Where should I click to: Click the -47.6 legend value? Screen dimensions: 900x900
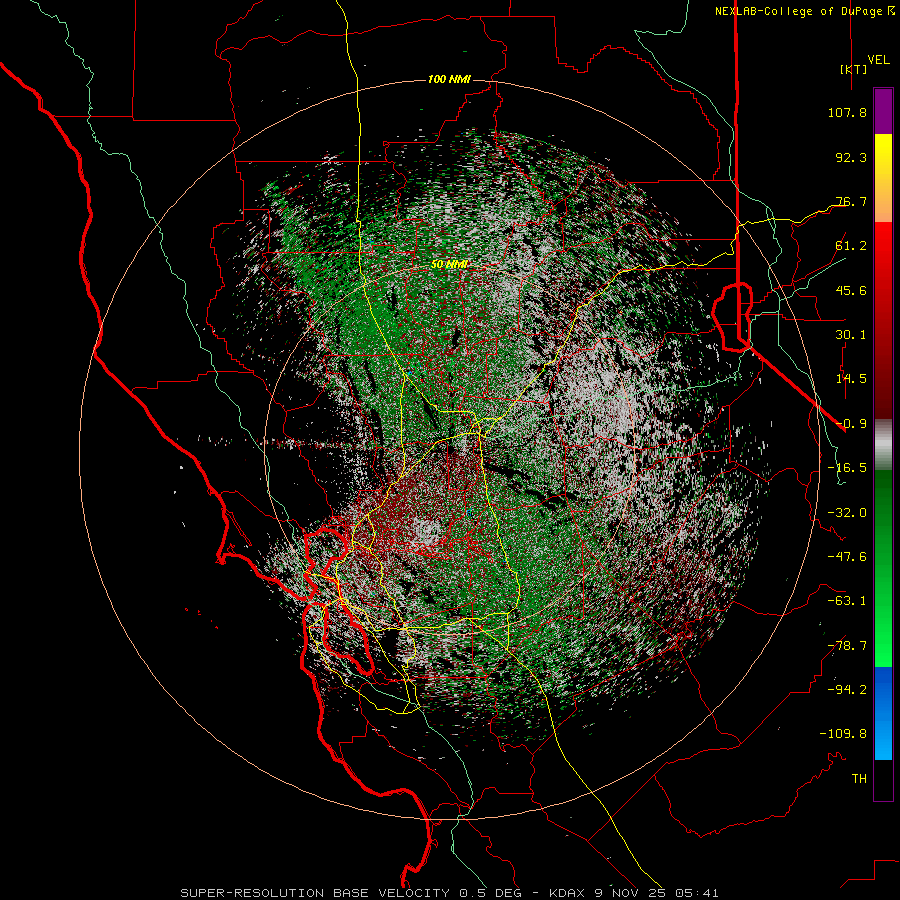pos(847,557)
